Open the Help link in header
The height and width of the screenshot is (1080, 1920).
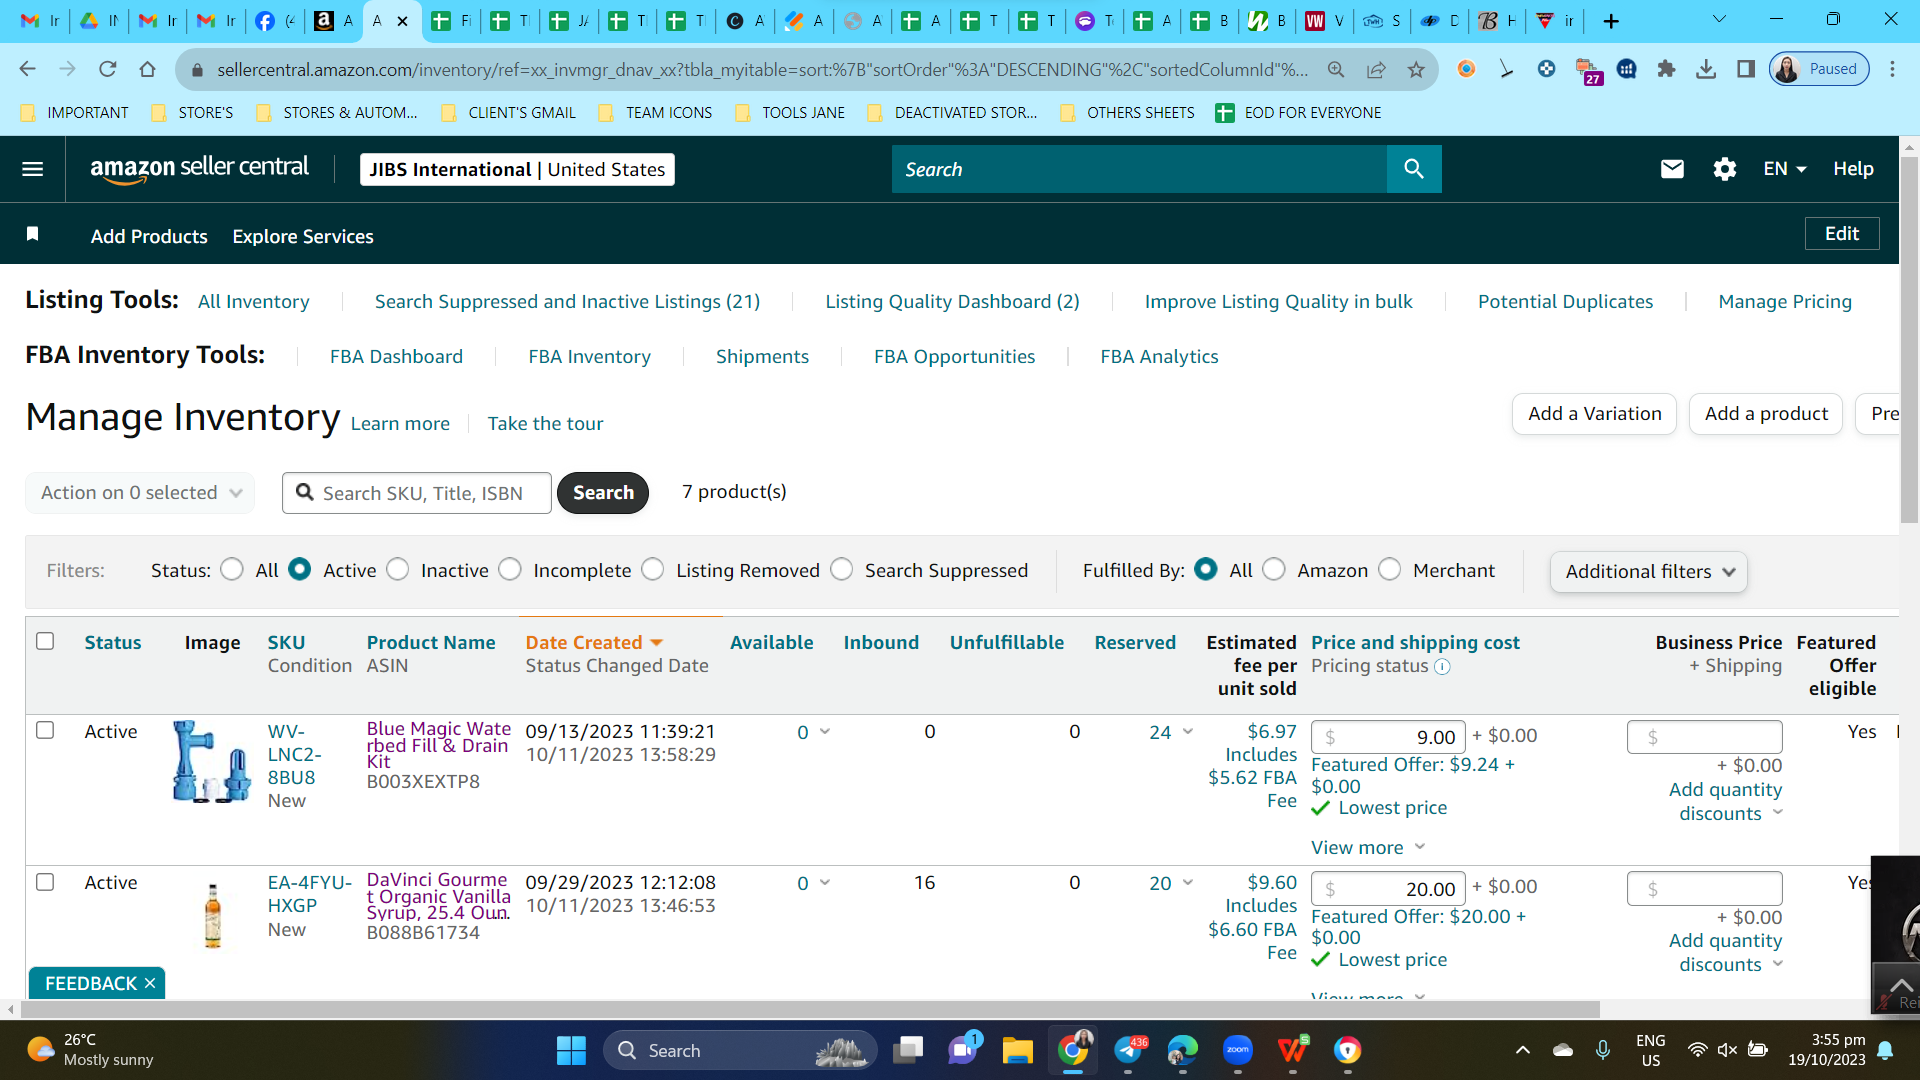[x=1853, y=169]
